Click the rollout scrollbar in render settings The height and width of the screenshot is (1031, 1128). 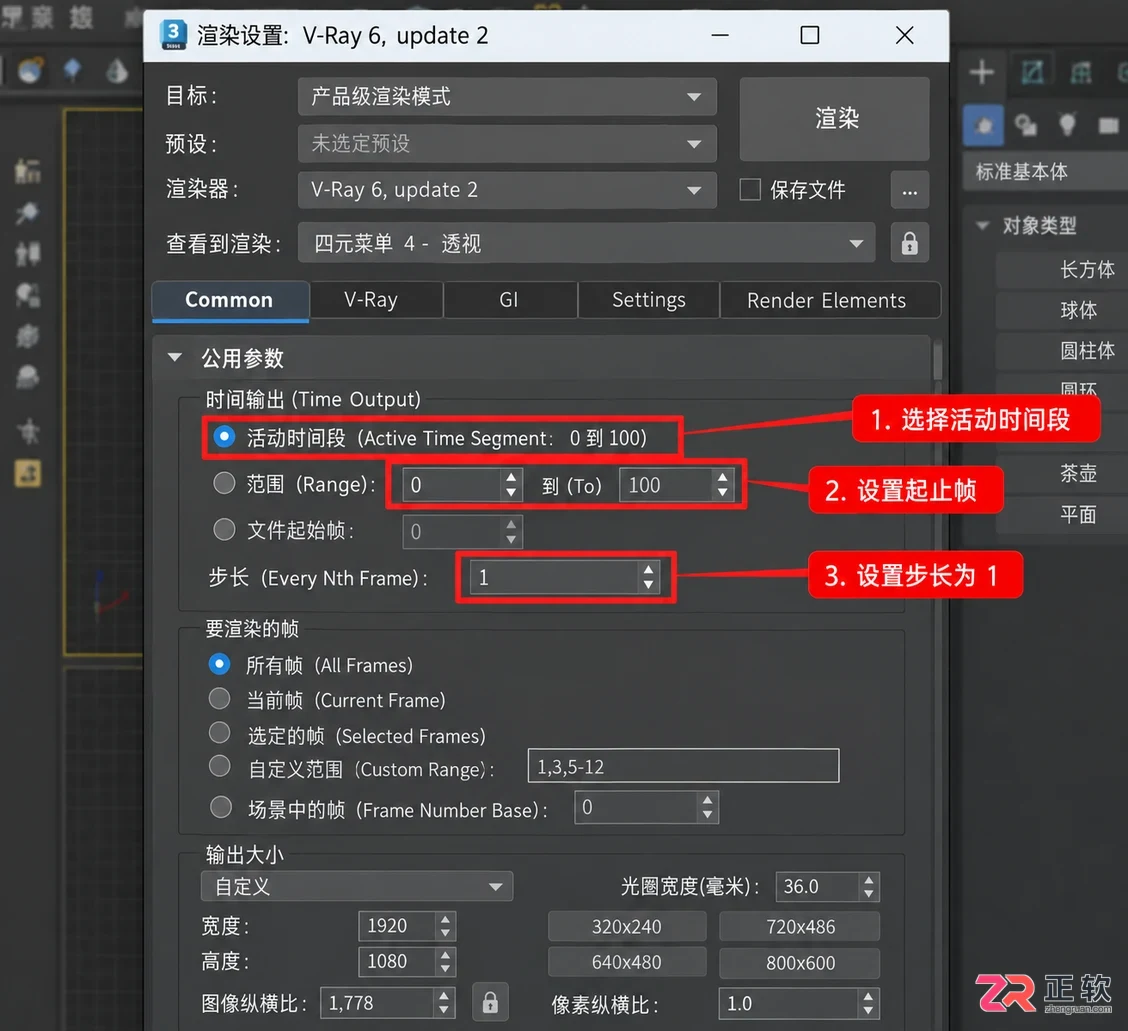pyautogui.click(x=937, y=360)
